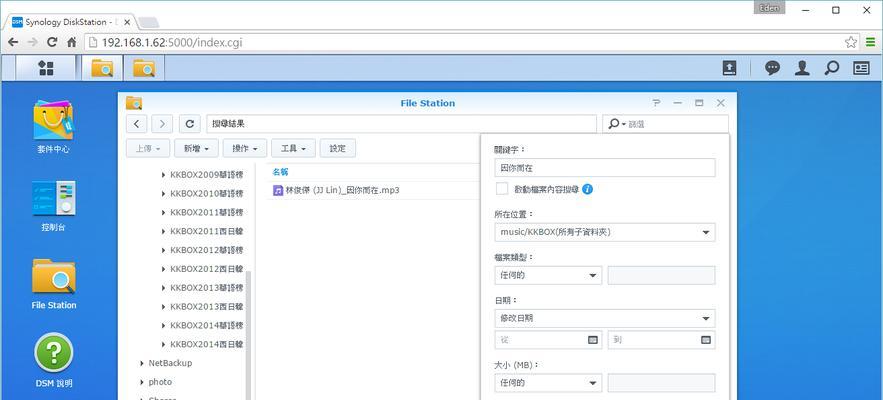Image resolution: width=883 pixels, height=400 pixels.
Task: Expand the KKBOX2009華語榜 folder
Action: 163,175
